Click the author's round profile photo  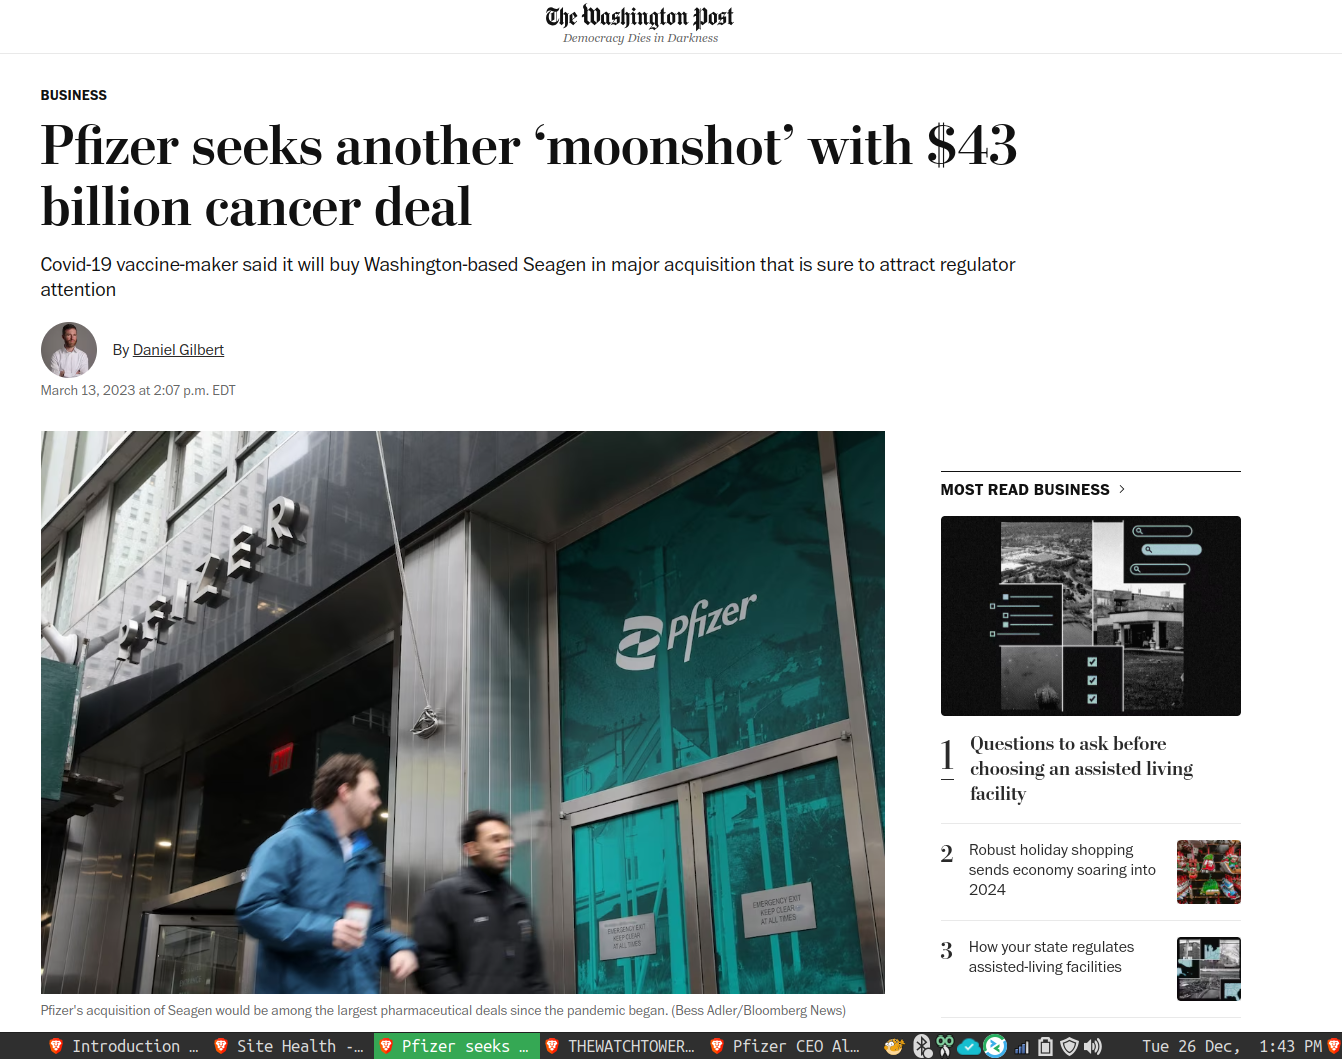[69, 350]
